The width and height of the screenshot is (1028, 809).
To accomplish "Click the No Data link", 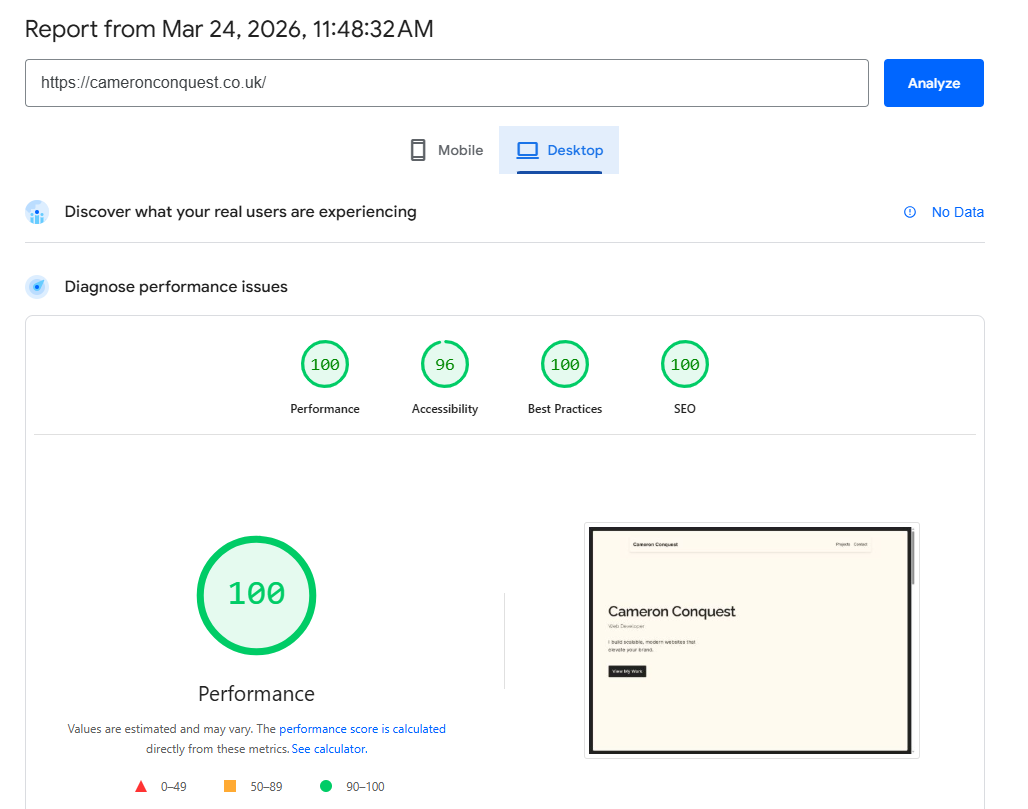I will (x=957, y=212).
